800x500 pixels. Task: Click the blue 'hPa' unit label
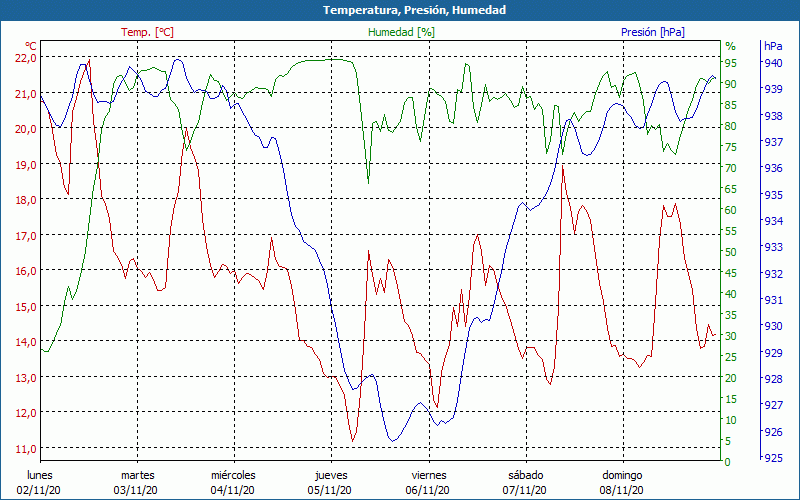point(773,46)
